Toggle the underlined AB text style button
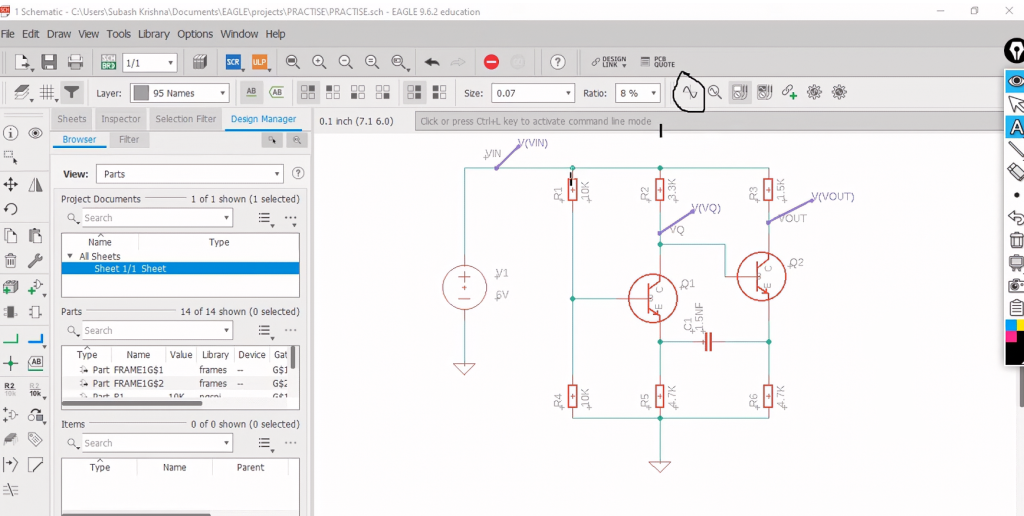This screenshot has width=1024, height=516. click(251, 92)
